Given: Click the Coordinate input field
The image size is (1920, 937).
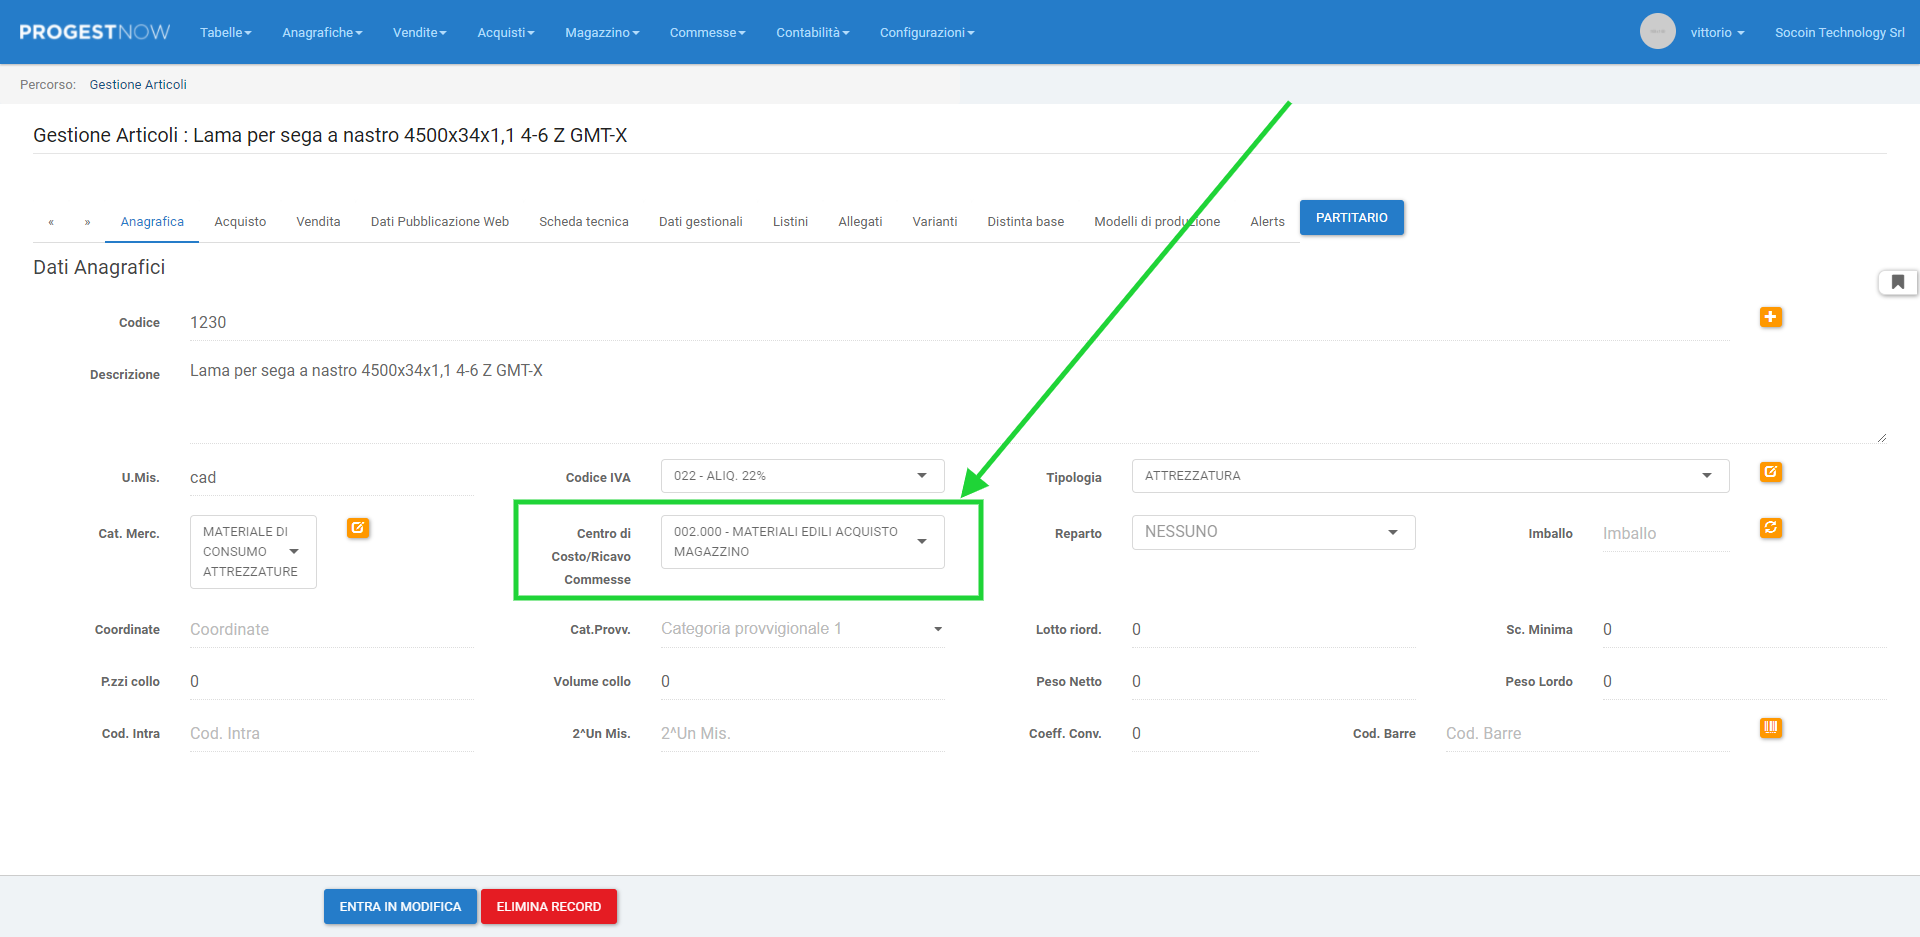Looking at the screenshot, I should point(330,630).
